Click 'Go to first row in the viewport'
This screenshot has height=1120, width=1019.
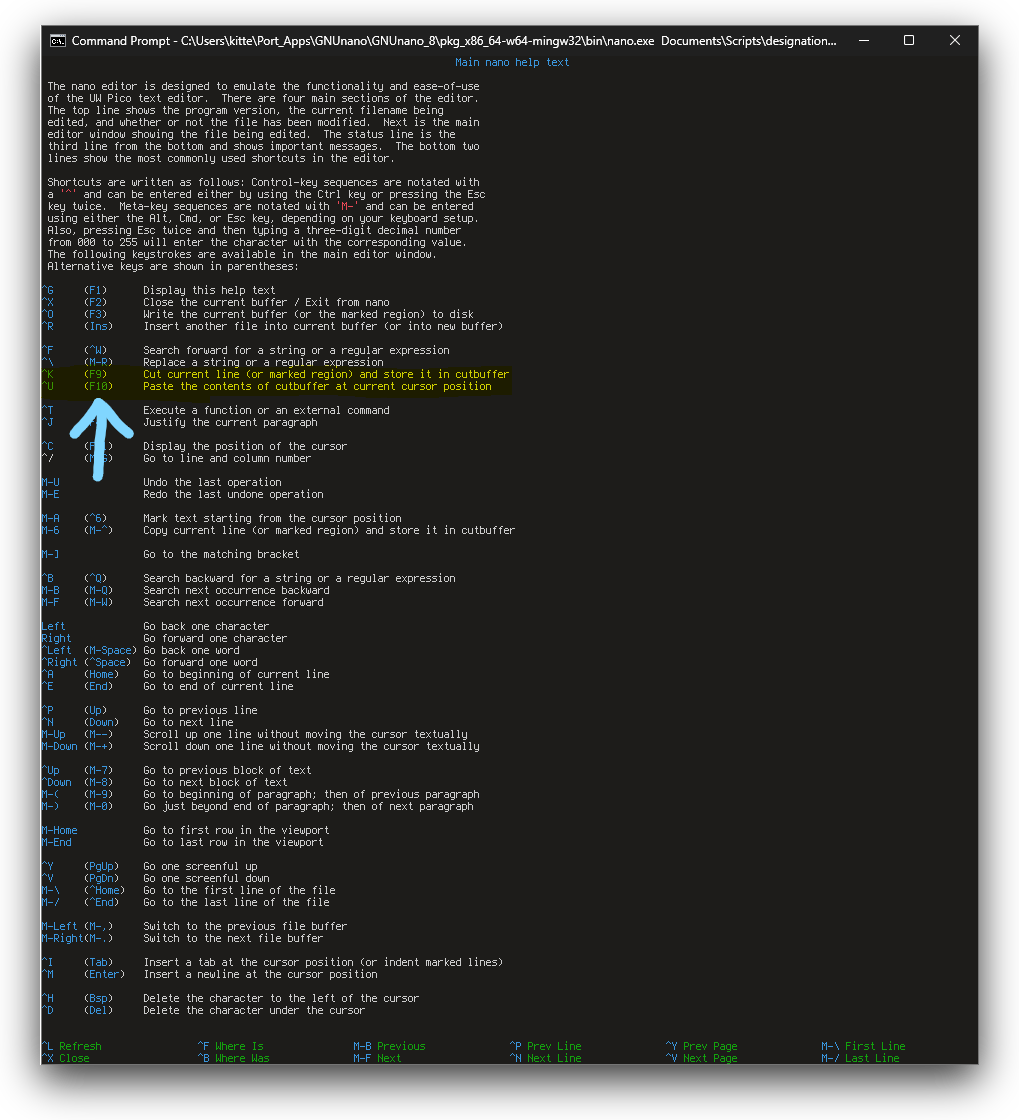[236, 831]
